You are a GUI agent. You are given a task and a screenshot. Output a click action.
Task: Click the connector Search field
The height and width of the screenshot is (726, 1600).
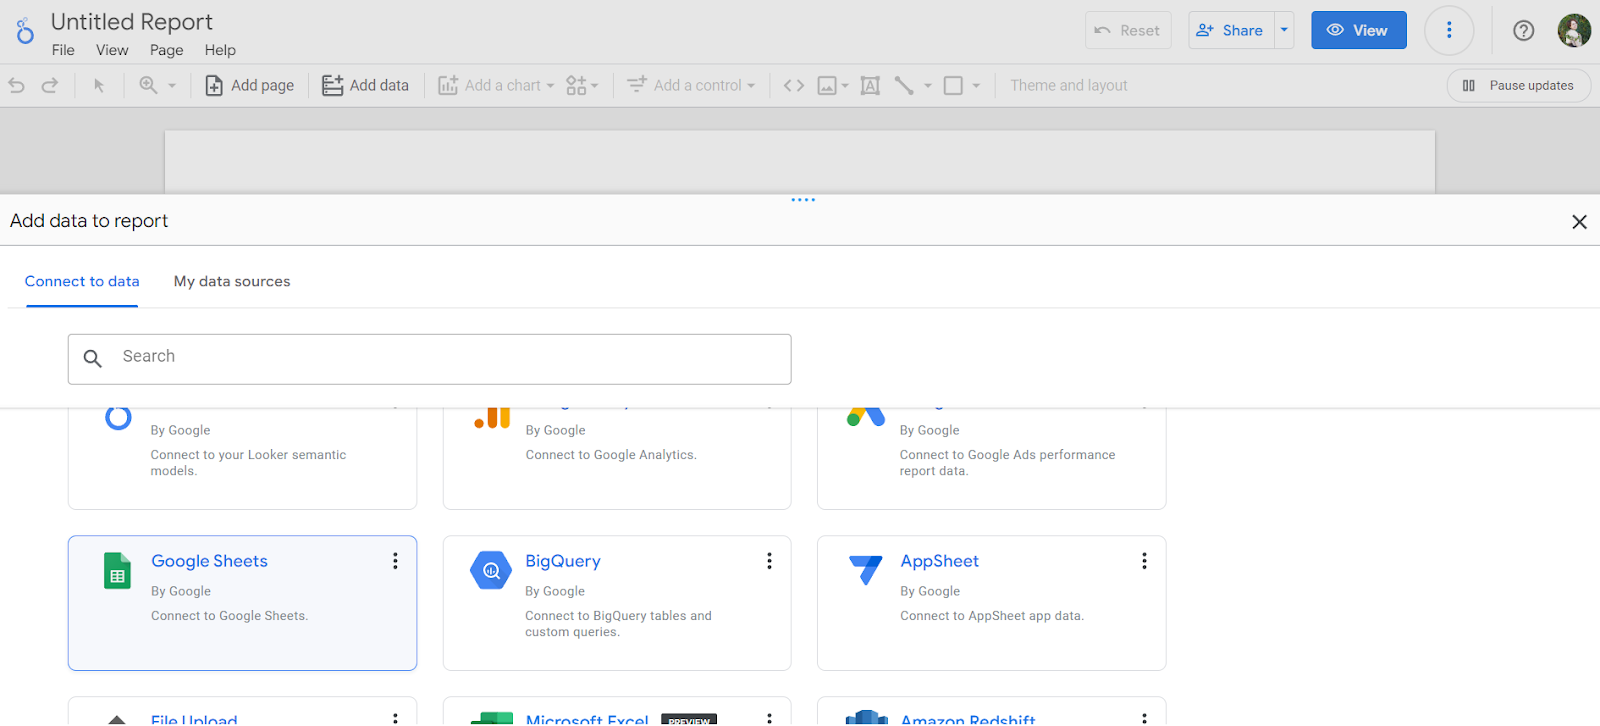coord(430,359)
